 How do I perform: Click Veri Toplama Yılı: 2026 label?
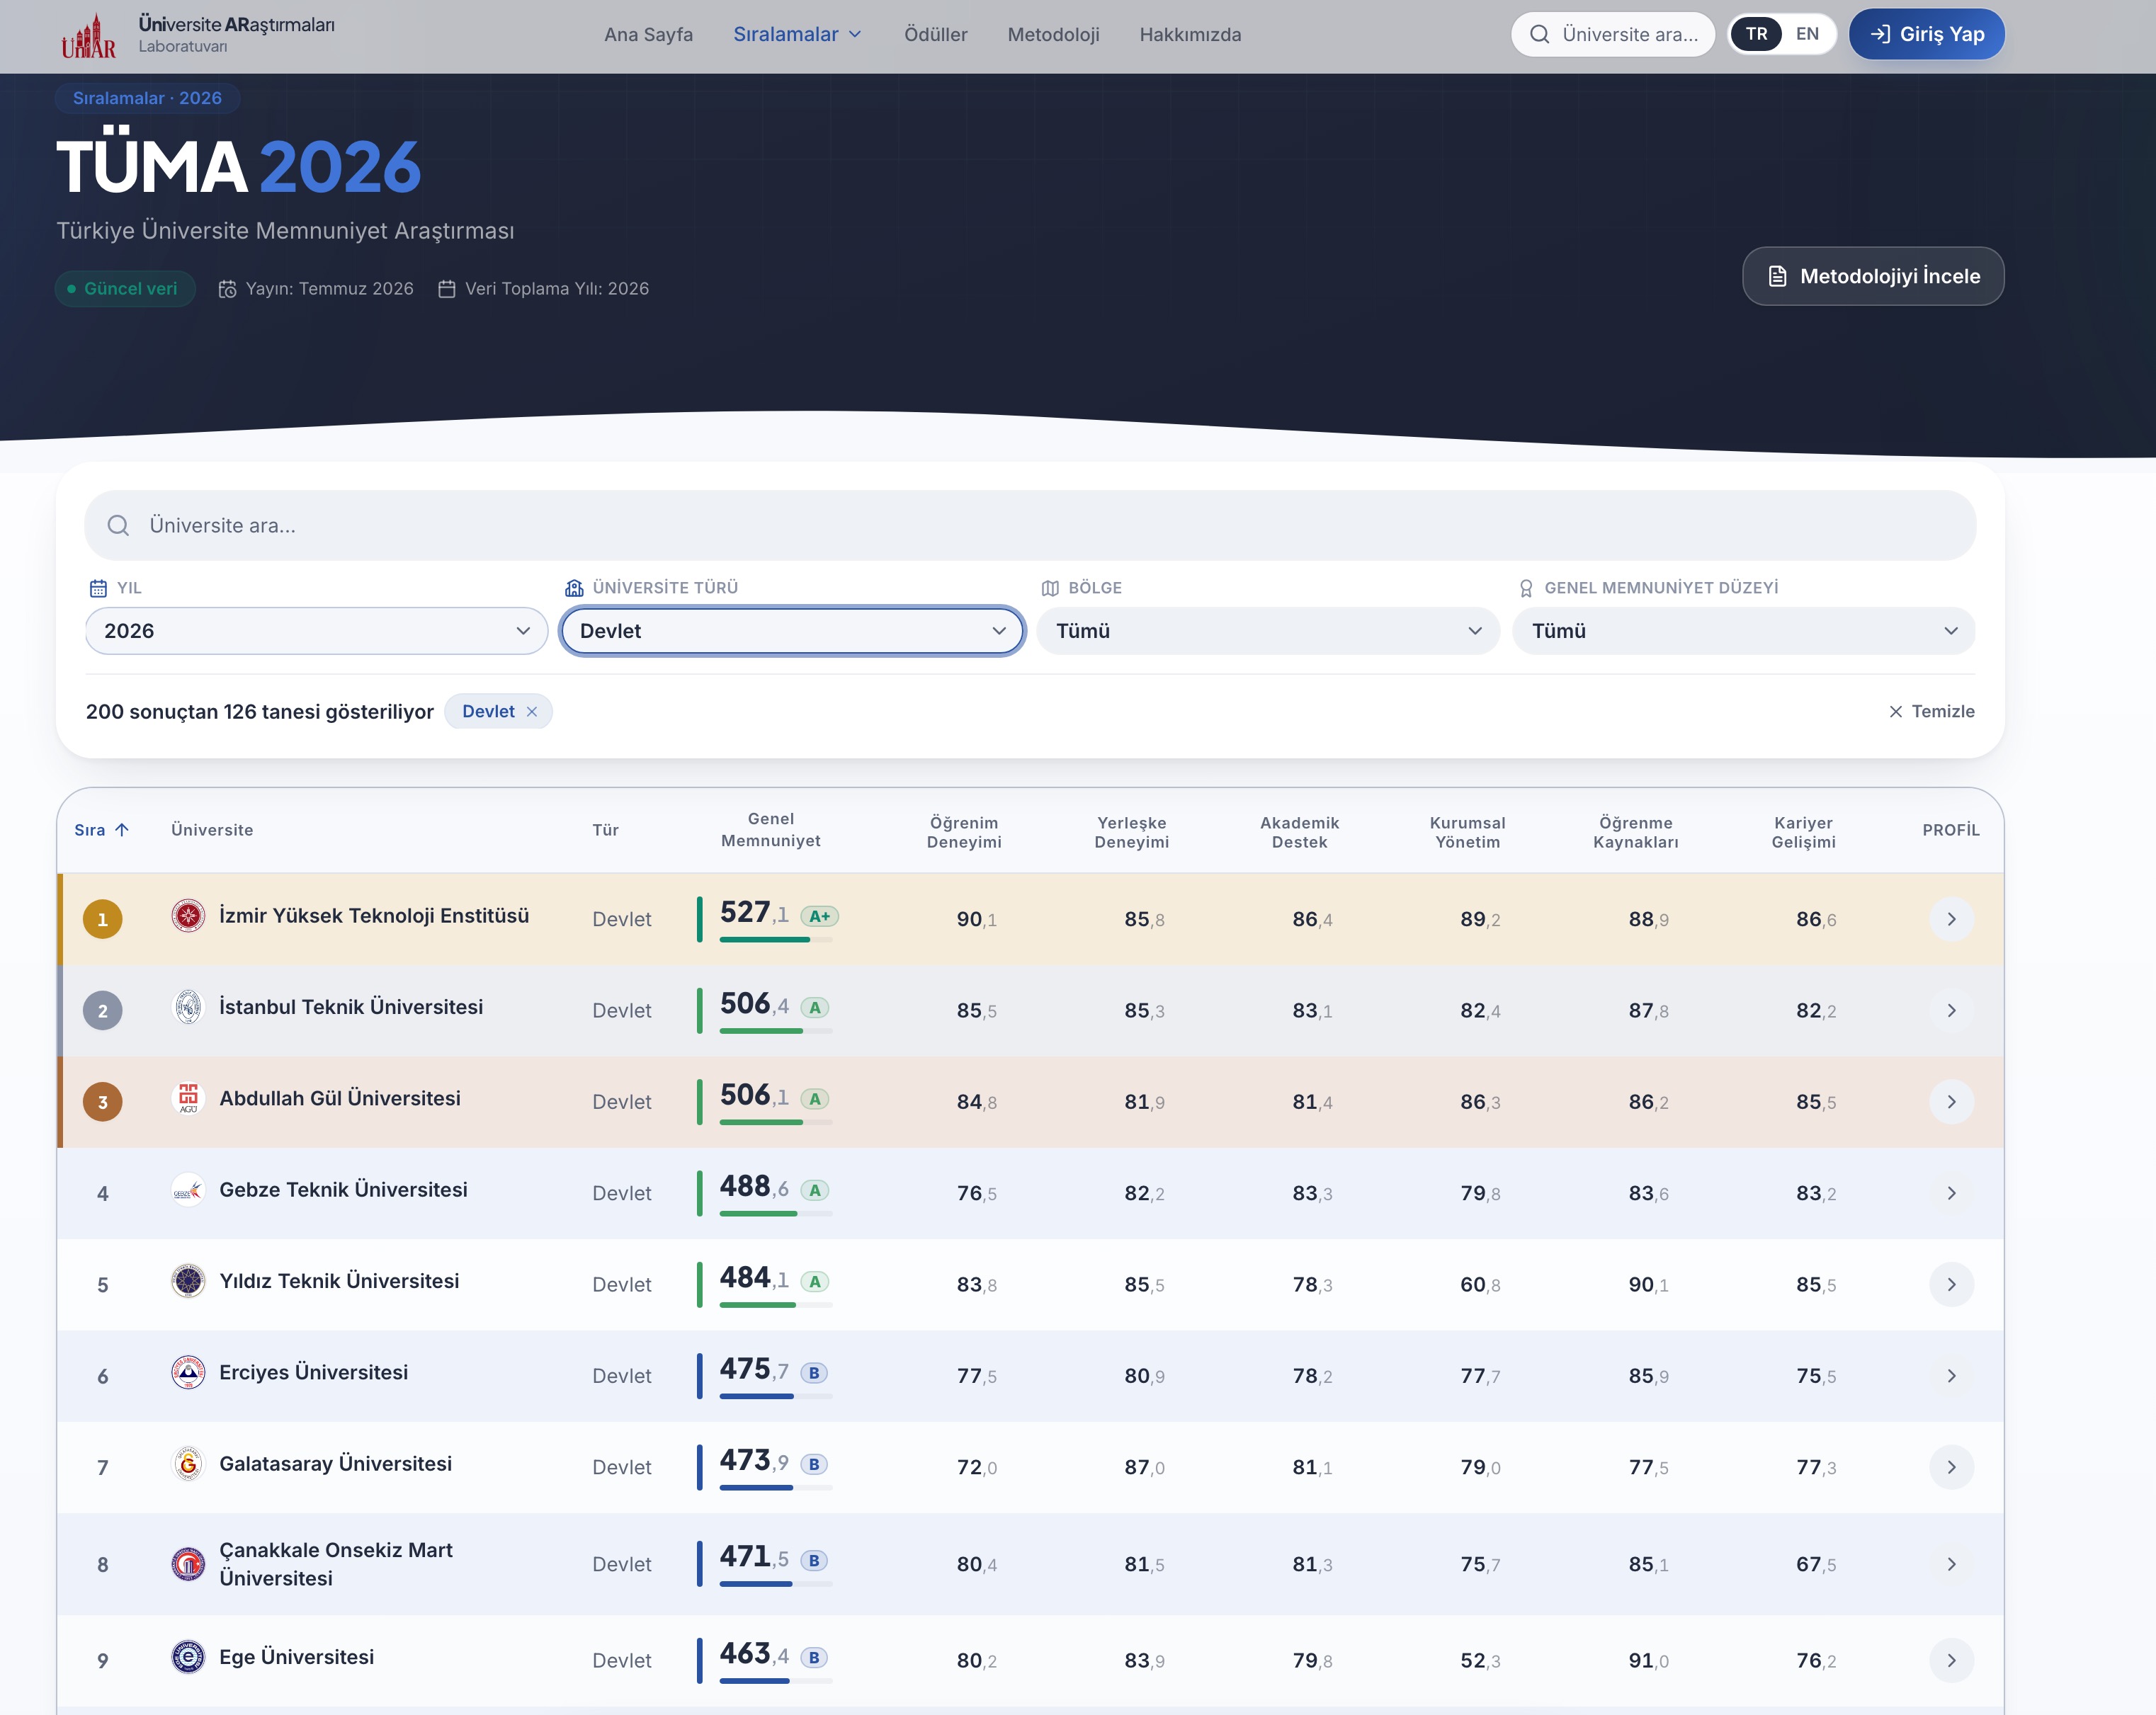pyautogui.click(x=543, y=289)
